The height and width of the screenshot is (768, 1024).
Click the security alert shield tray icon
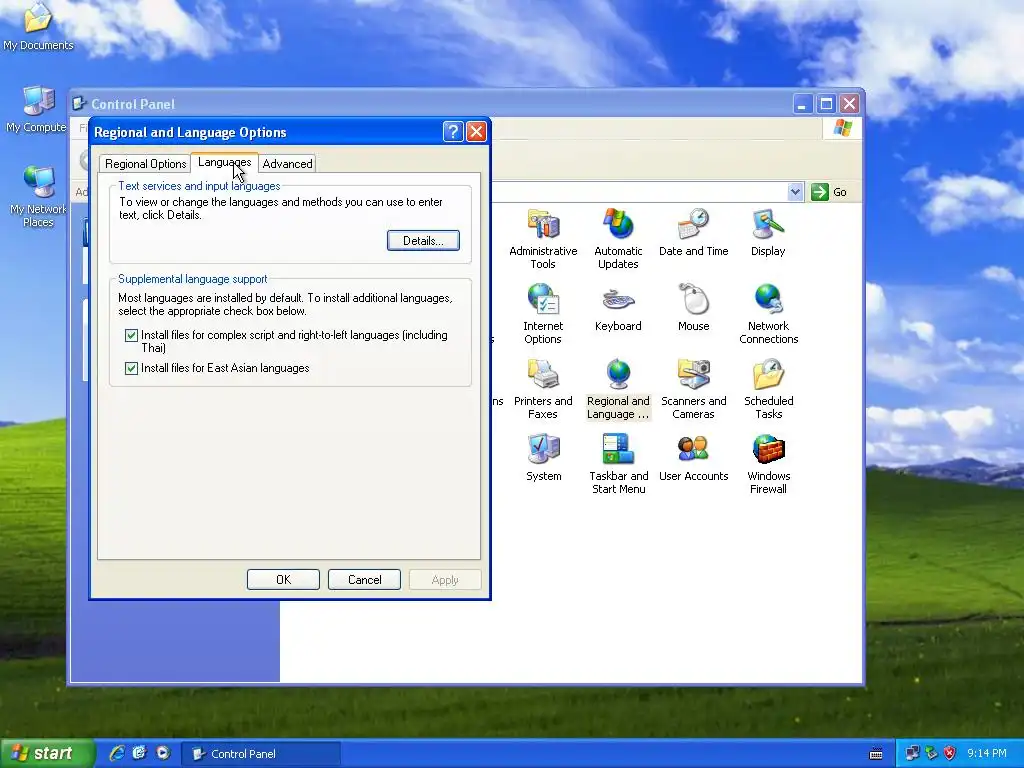(x=950, y=753)
